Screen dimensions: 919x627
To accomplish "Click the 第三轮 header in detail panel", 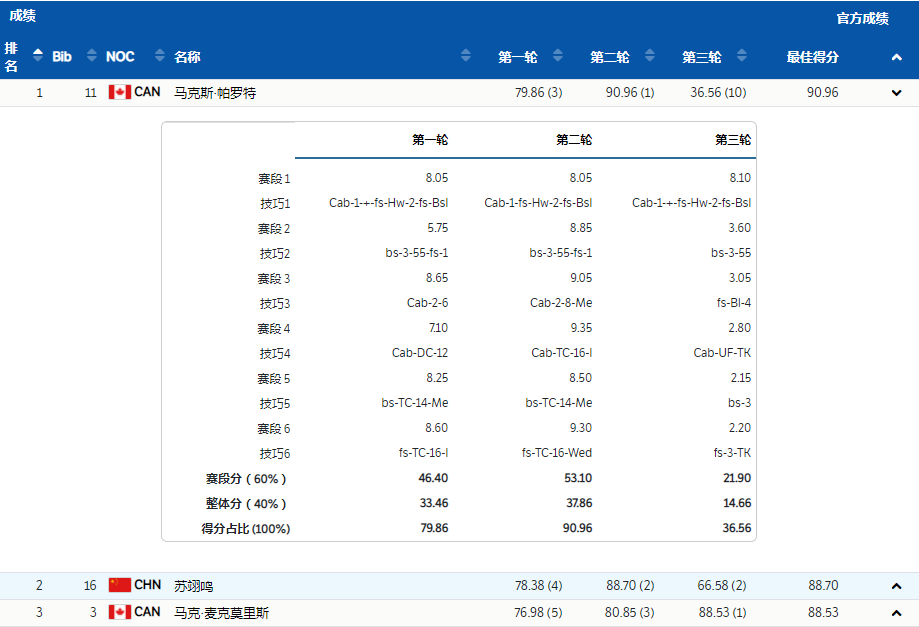I will 733,139.
